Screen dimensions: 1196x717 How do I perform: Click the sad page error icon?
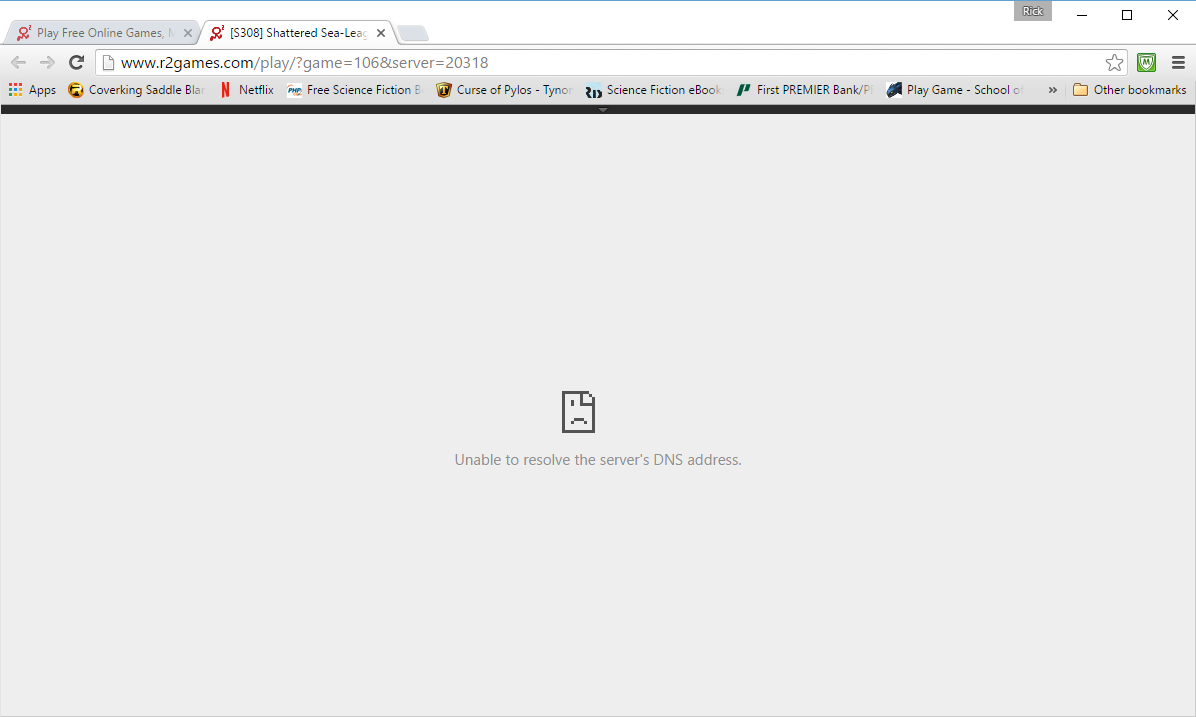click(578, 411)
